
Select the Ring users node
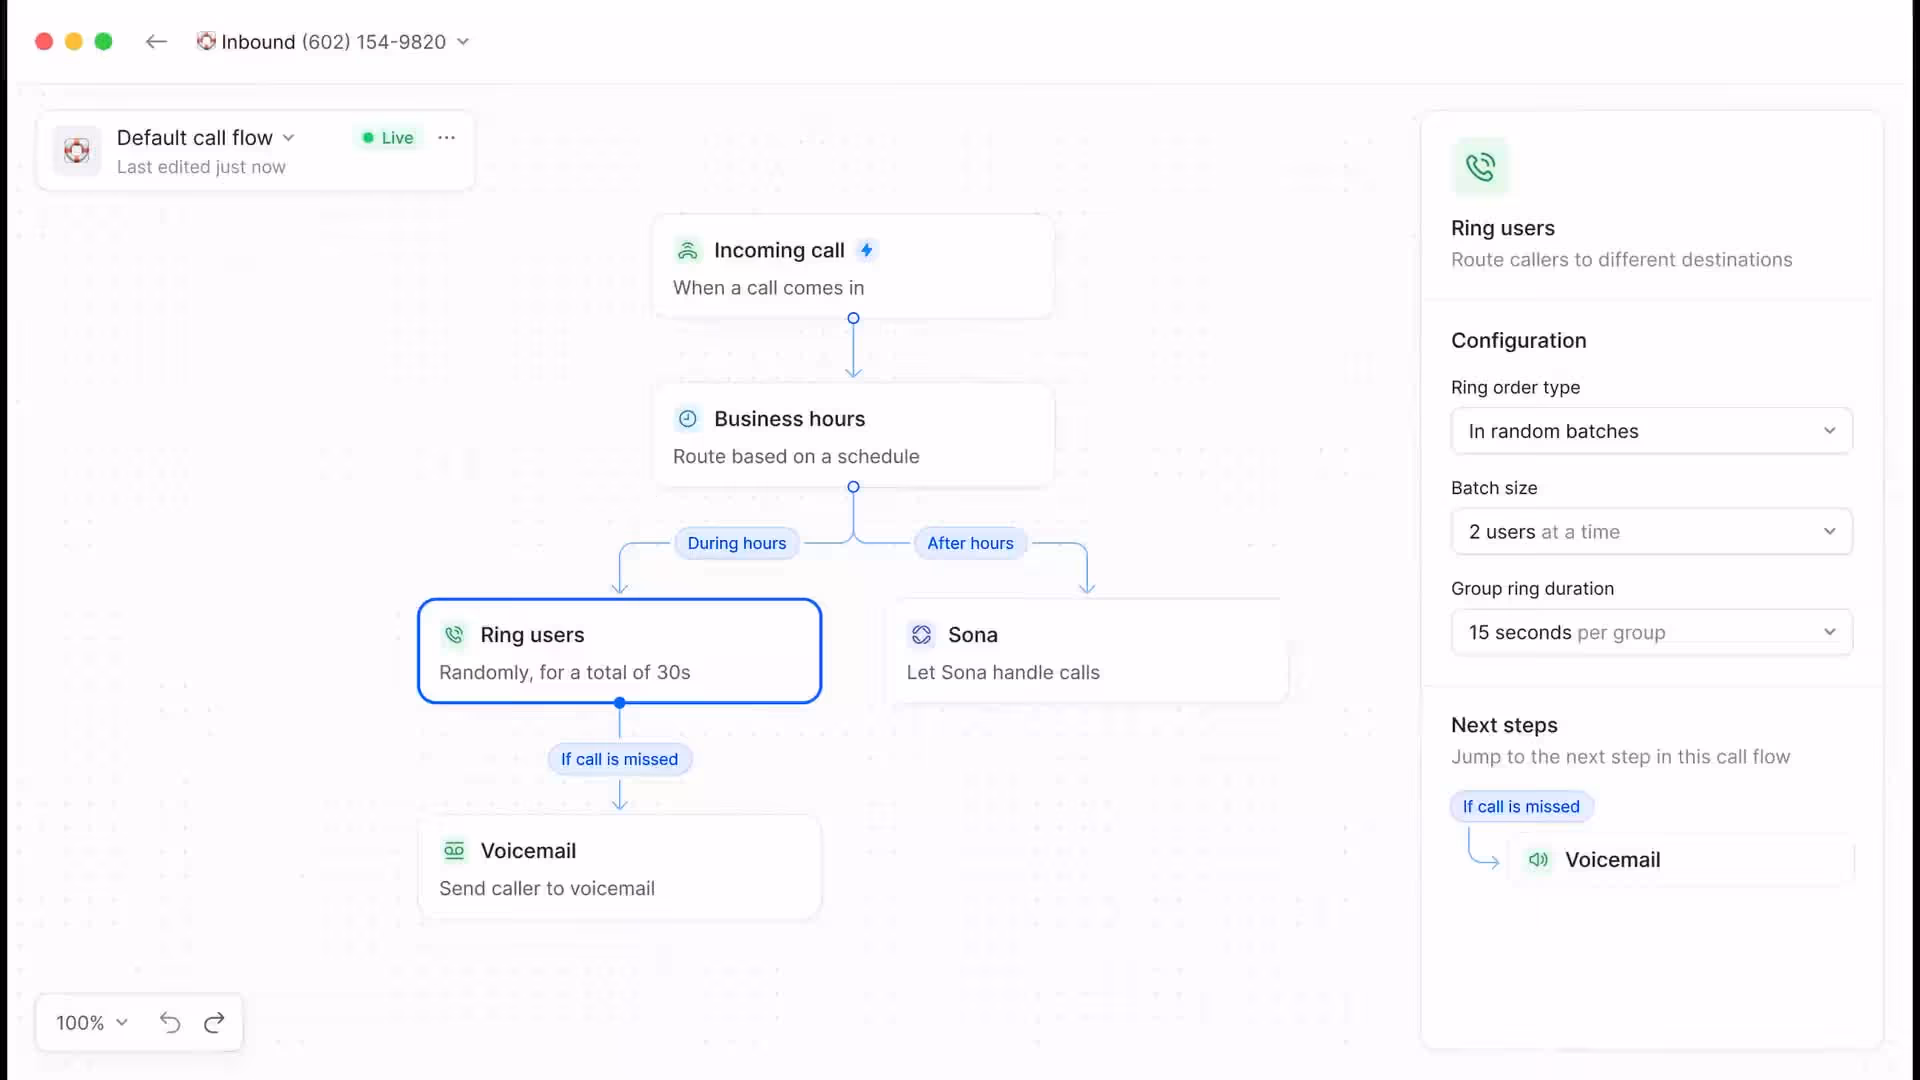click(x=619, y=651)
